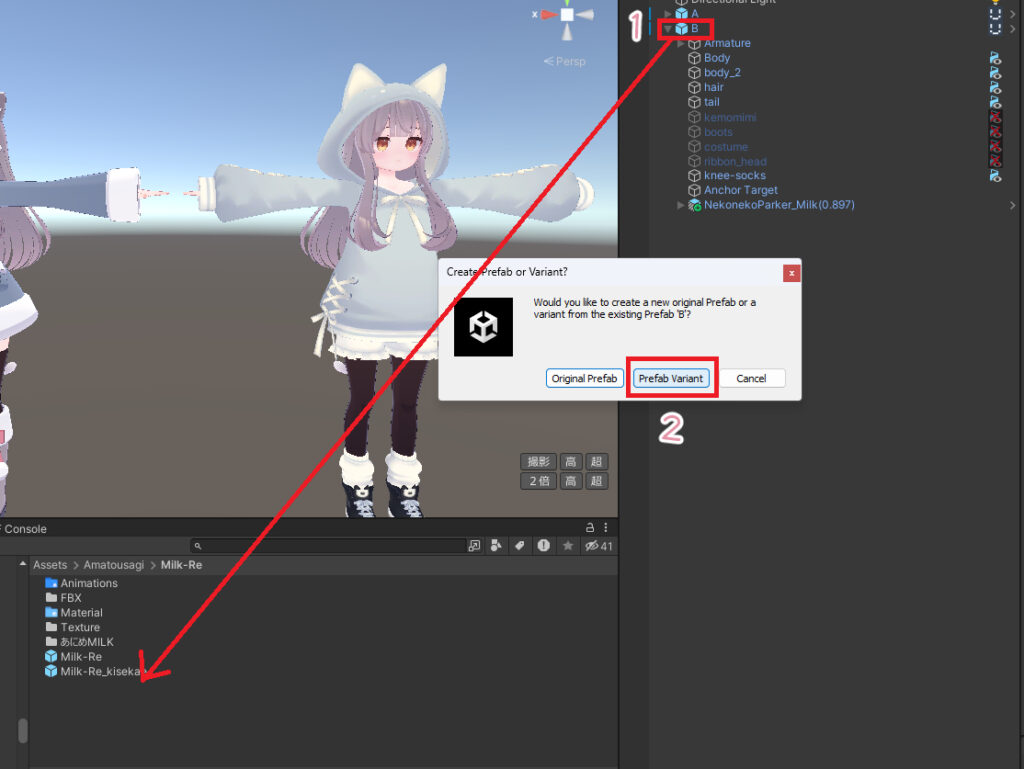Open prefab A using its right chevron

coord(1012,14)
